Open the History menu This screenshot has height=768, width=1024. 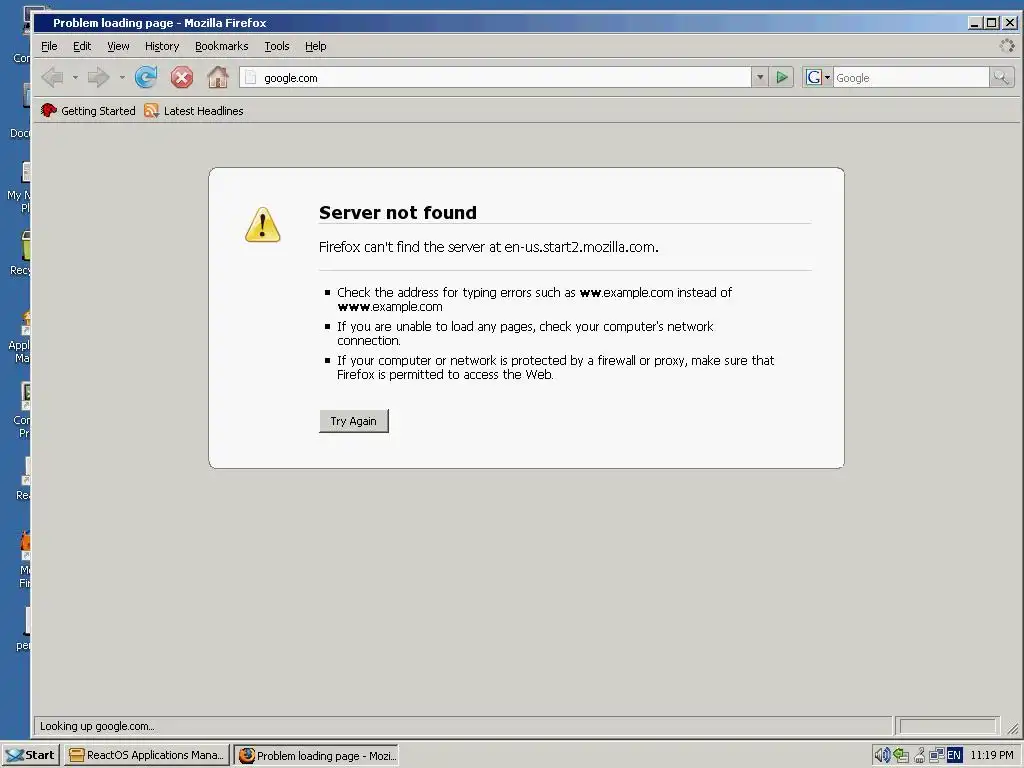162,46
